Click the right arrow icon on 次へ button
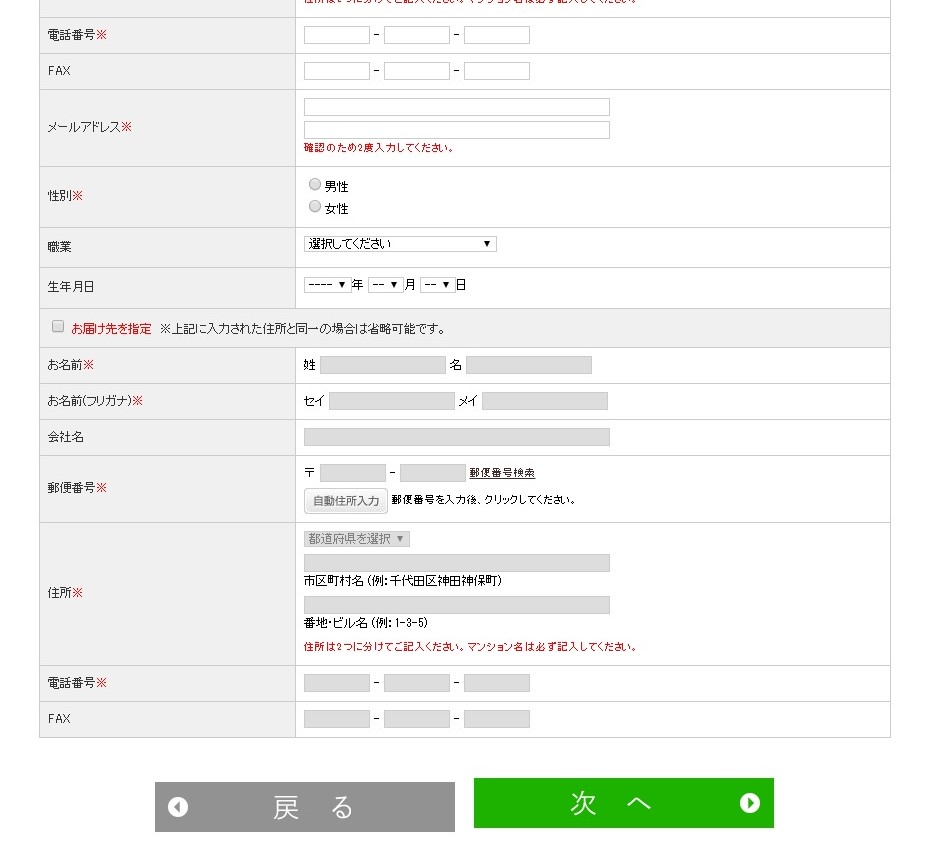927x858 pixels. [750, 802]
